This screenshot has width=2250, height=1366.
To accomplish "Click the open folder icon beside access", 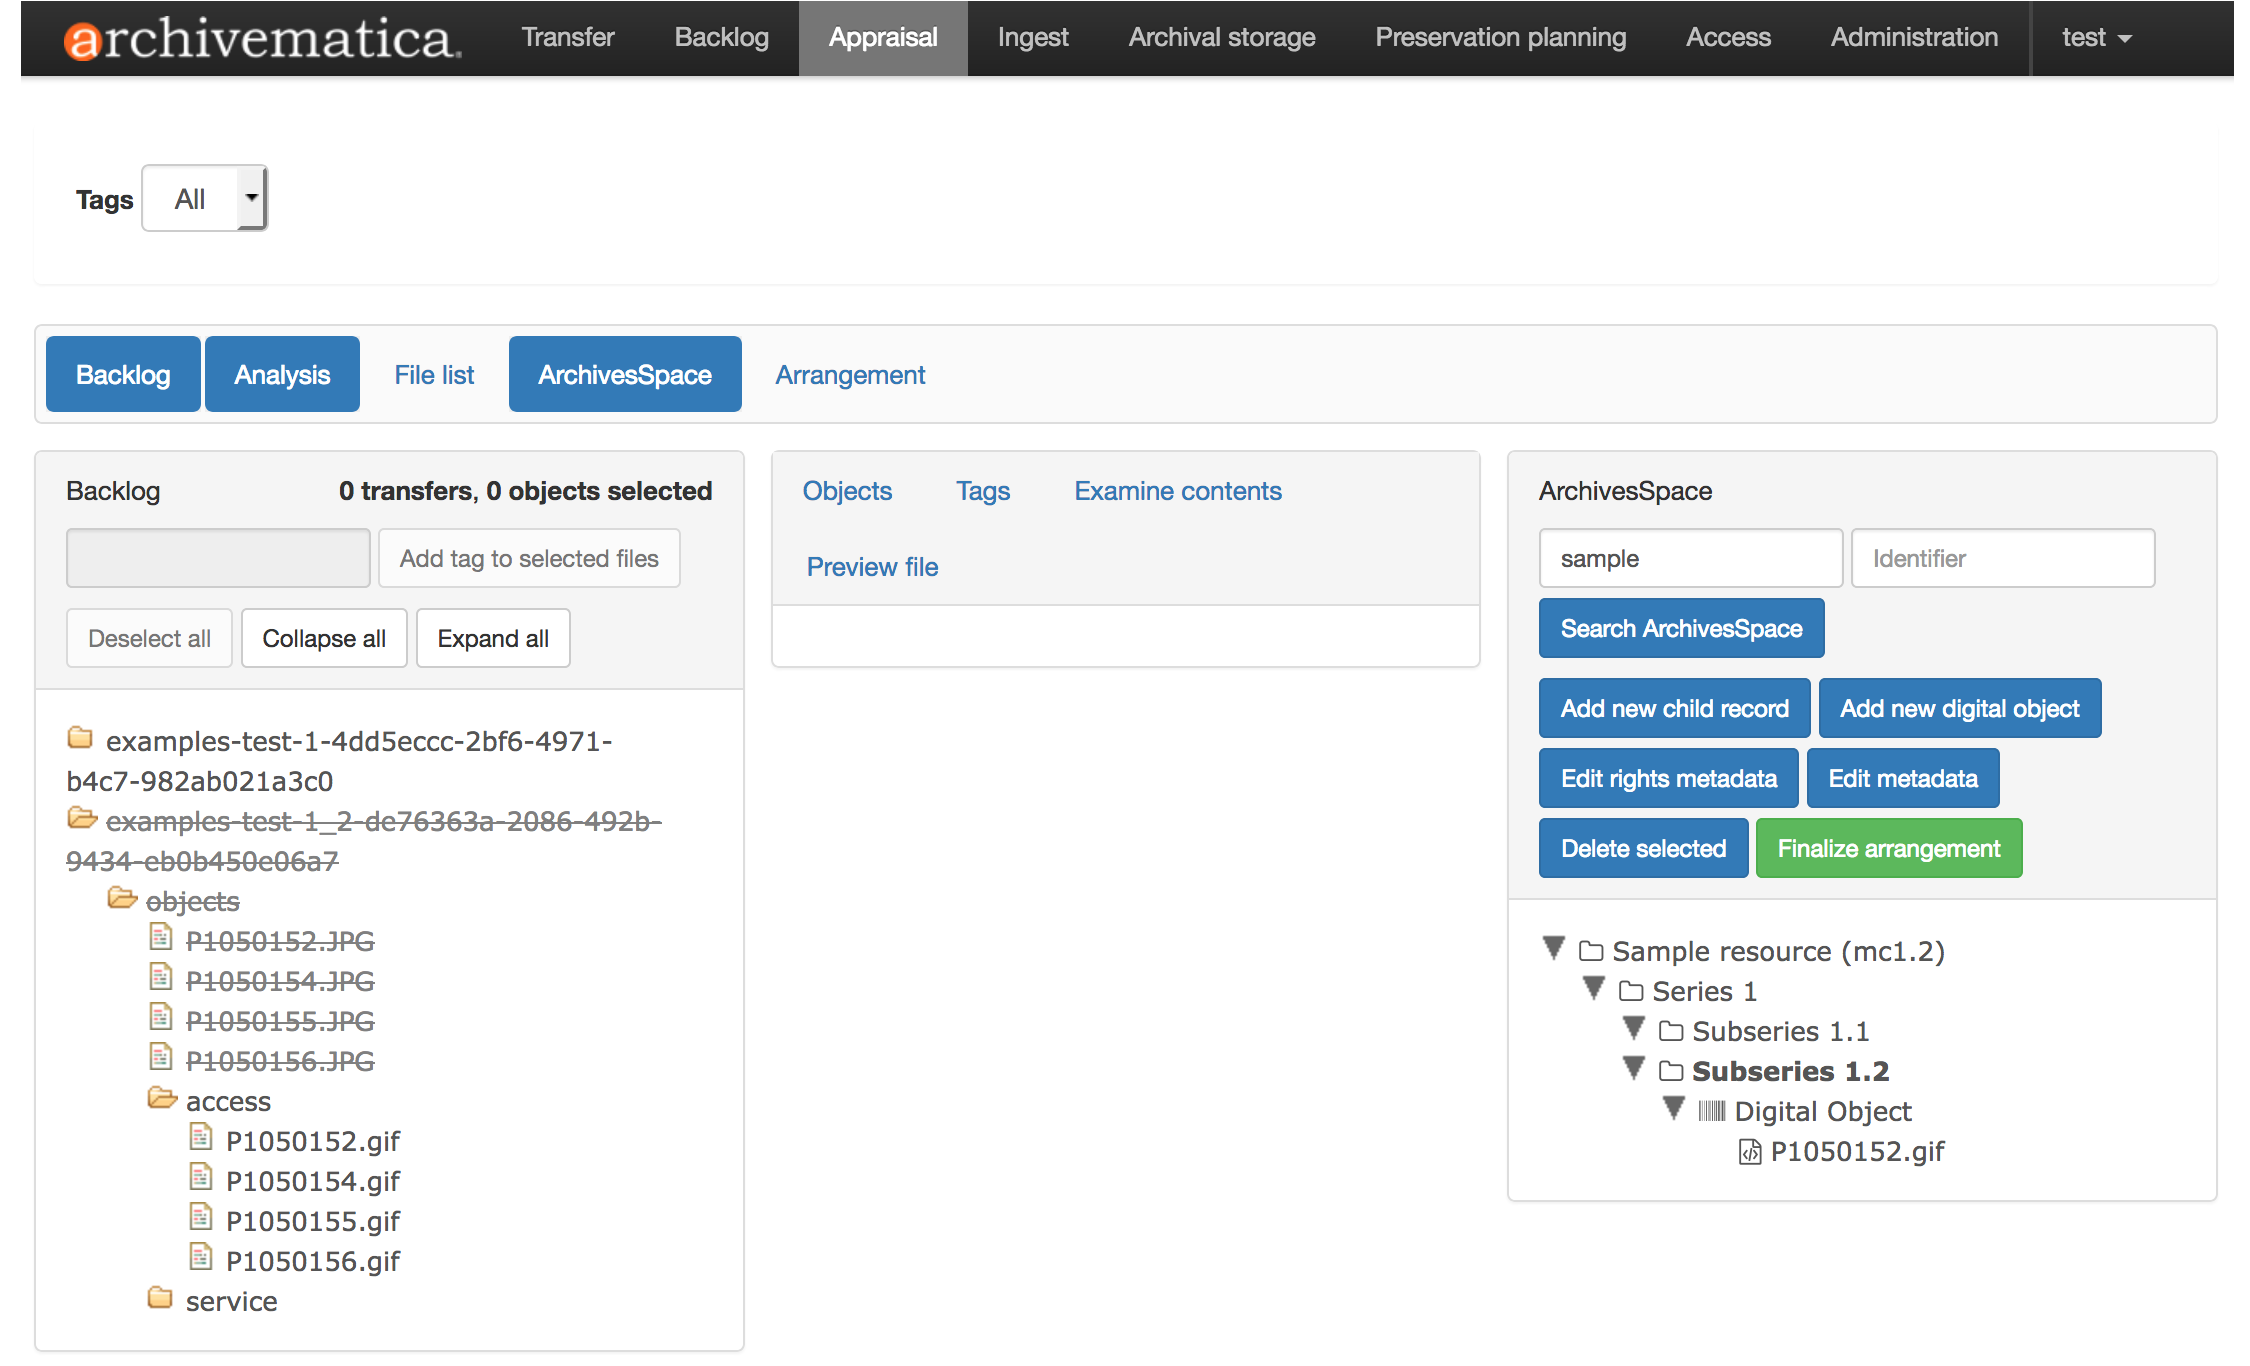I will point(162,1098).
